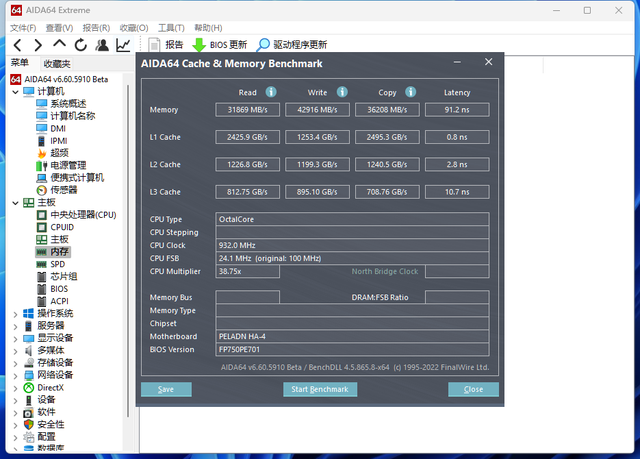
Task: Open the 帮助(H) menu
Action: tap(208, 28)
